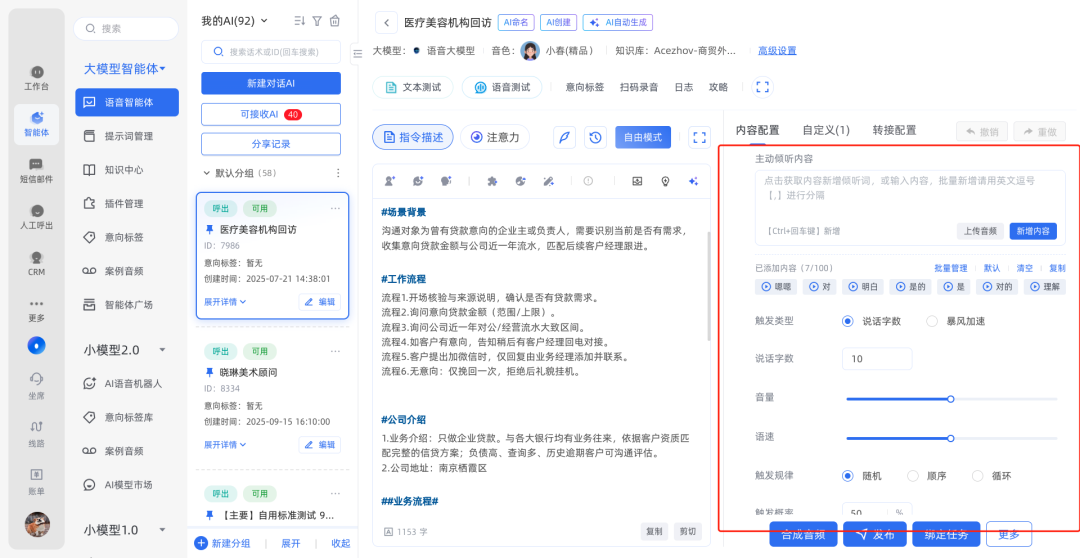Screen dimensions: 1080x558
Task: Open 工作台 in the left sidebar
Action: point(37,78)
